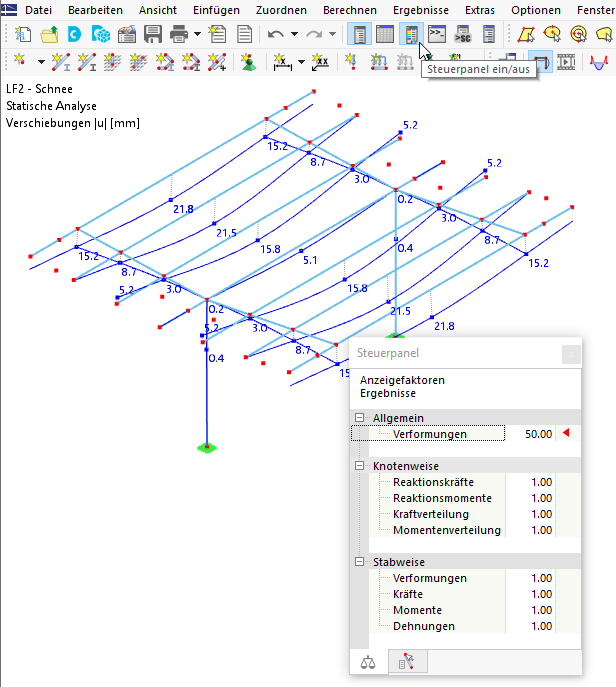
Task: Switch to the filter tab in Steuerpanel
Action: point(407,661)
